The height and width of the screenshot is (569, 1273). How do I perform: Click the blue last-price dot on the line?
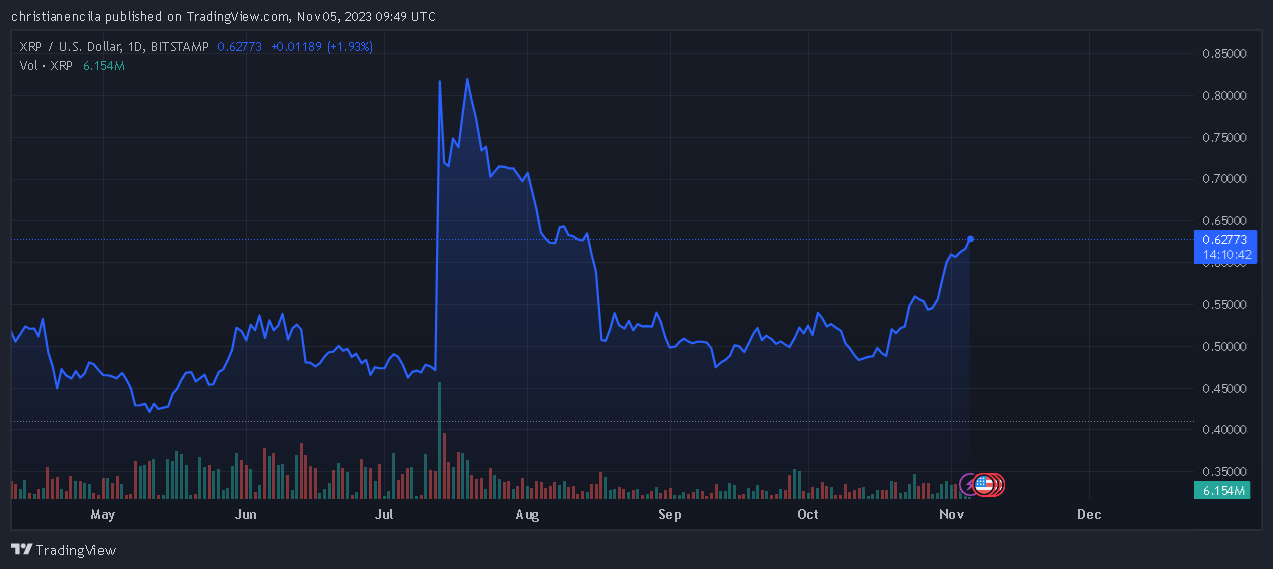pyautogui.click(x=971, y=239)
